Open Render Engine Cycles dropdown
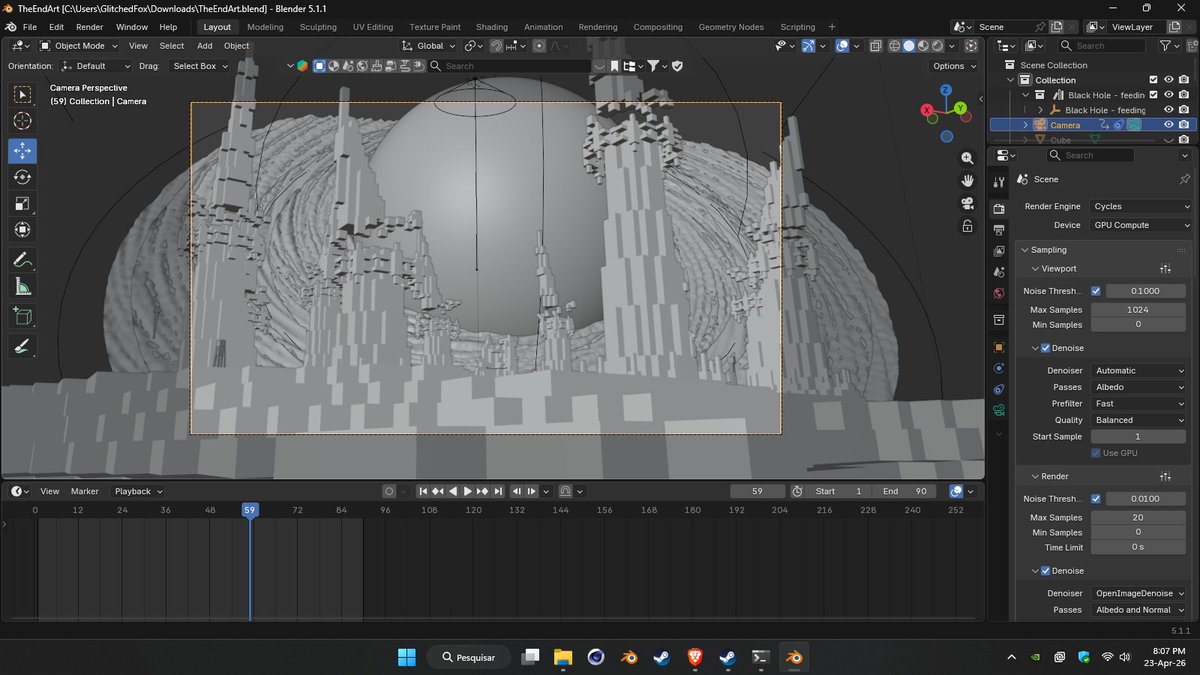Screen dimensions: 1200x675 pos(1139,207)
